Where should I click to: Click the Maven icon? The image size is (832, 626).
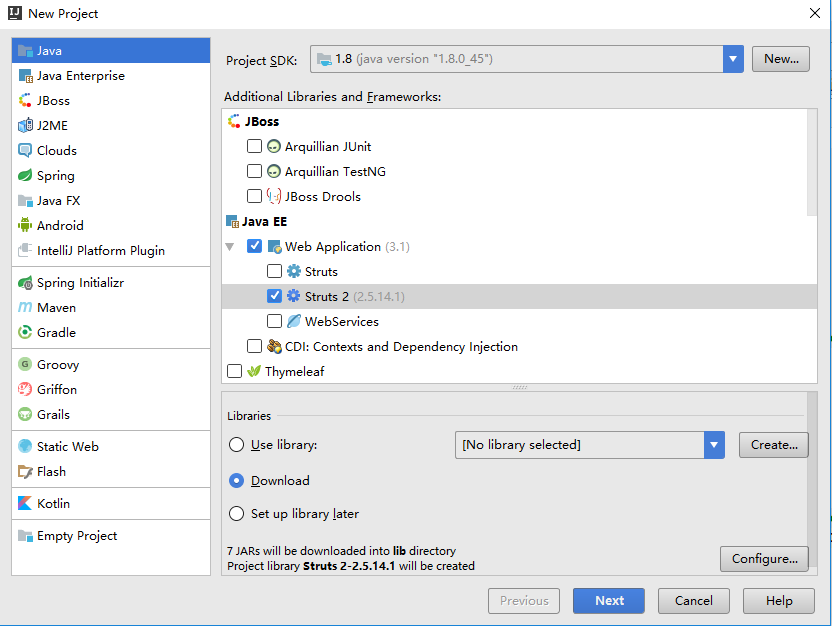point(25,308)
